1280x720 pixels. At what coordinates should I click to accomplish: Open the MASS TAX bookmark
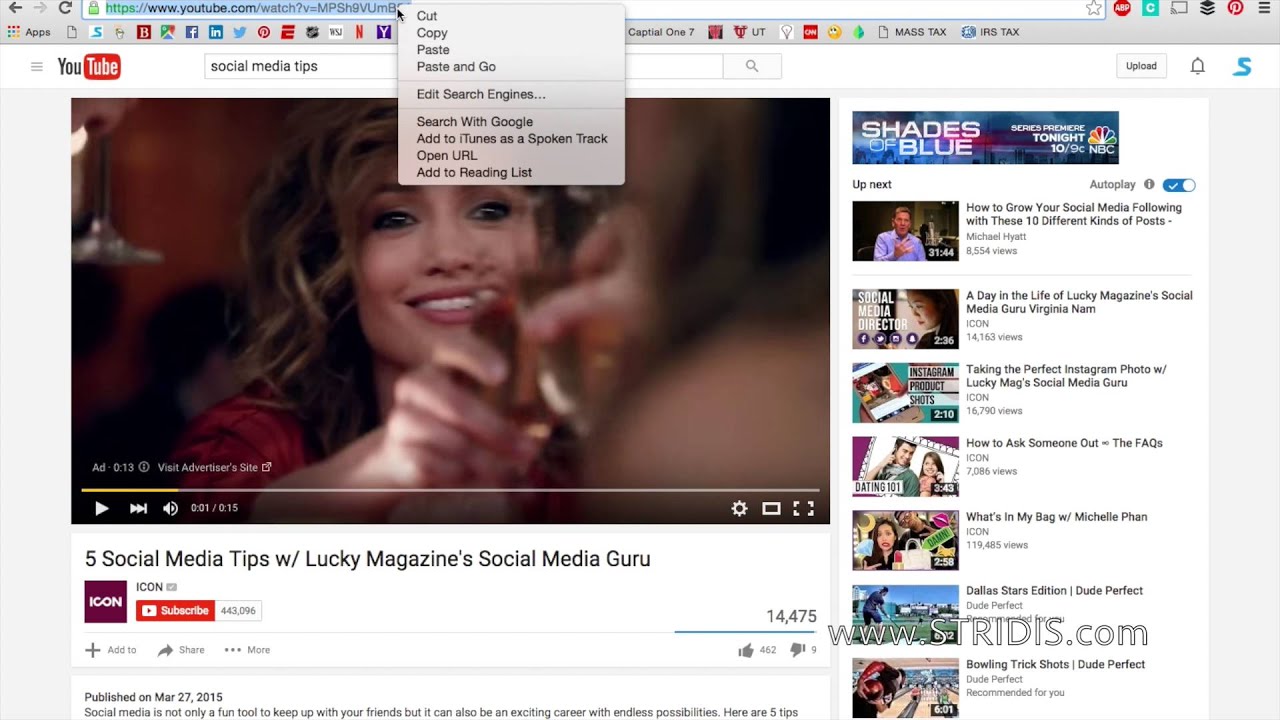(911, 32)
